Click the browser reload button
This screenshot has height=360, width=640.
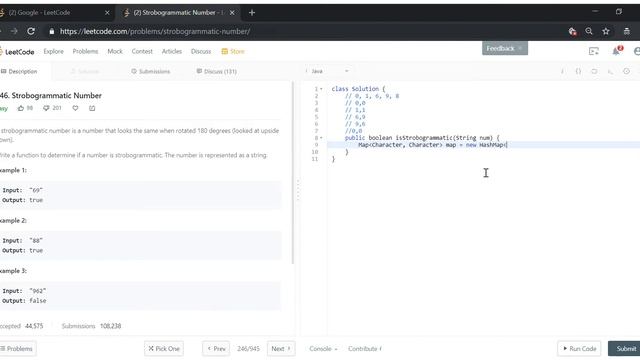tap(31, 31)
